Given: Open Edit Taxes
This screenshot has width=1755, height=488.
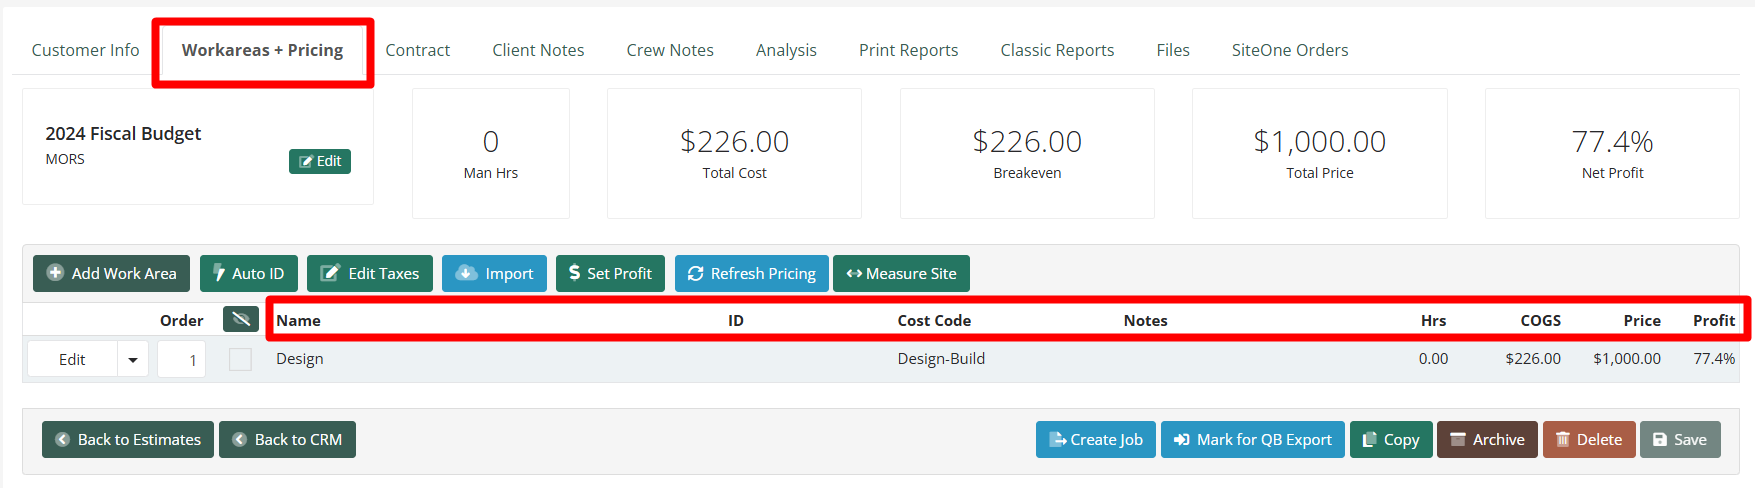Looking at the screenshot, I should (370, 273).
